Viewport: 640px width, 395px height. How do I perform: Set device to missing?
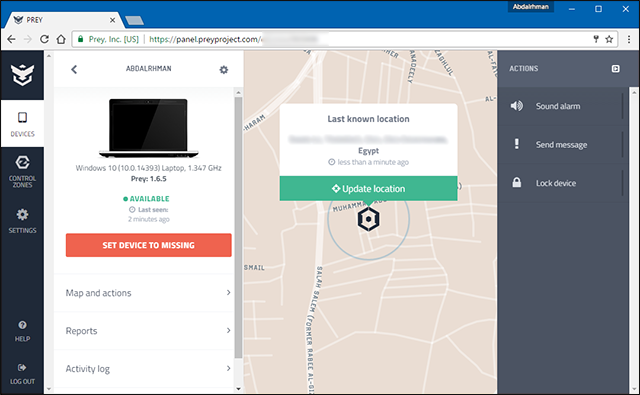[149, 245]
